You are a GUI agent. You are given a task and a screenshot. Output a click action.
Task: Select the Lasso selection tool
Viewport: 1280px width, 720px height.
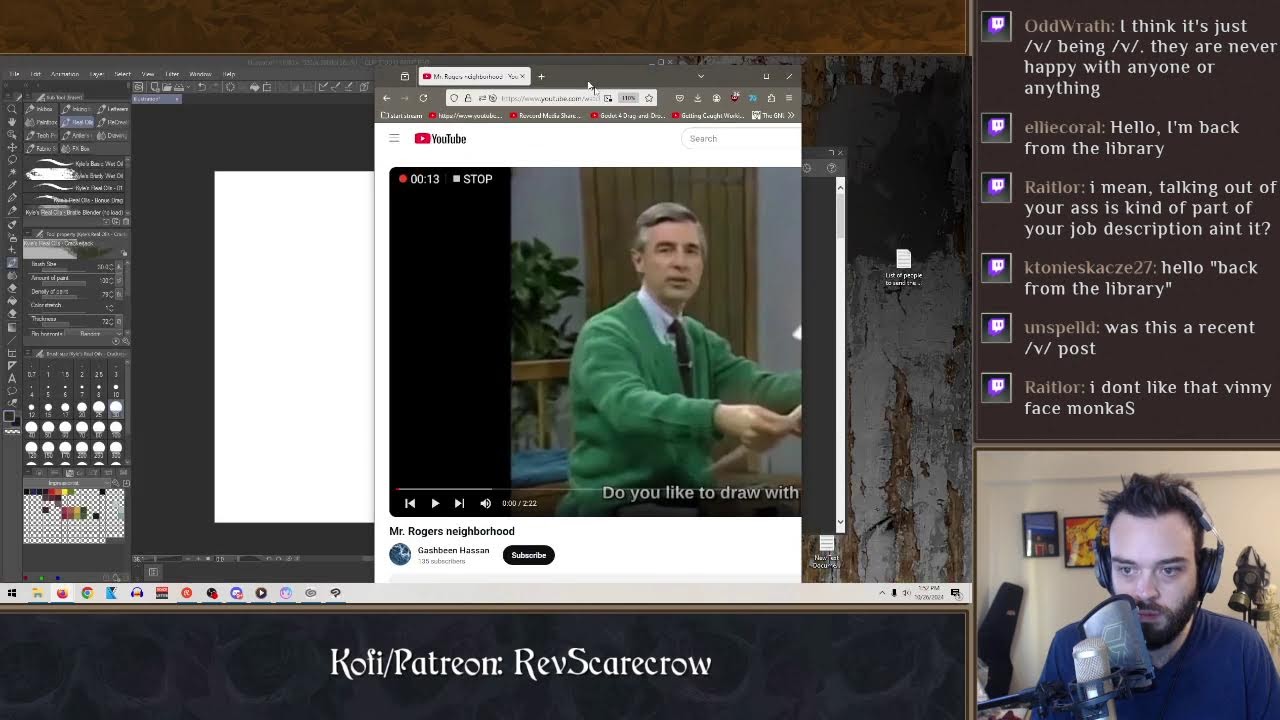pos(12,160)
